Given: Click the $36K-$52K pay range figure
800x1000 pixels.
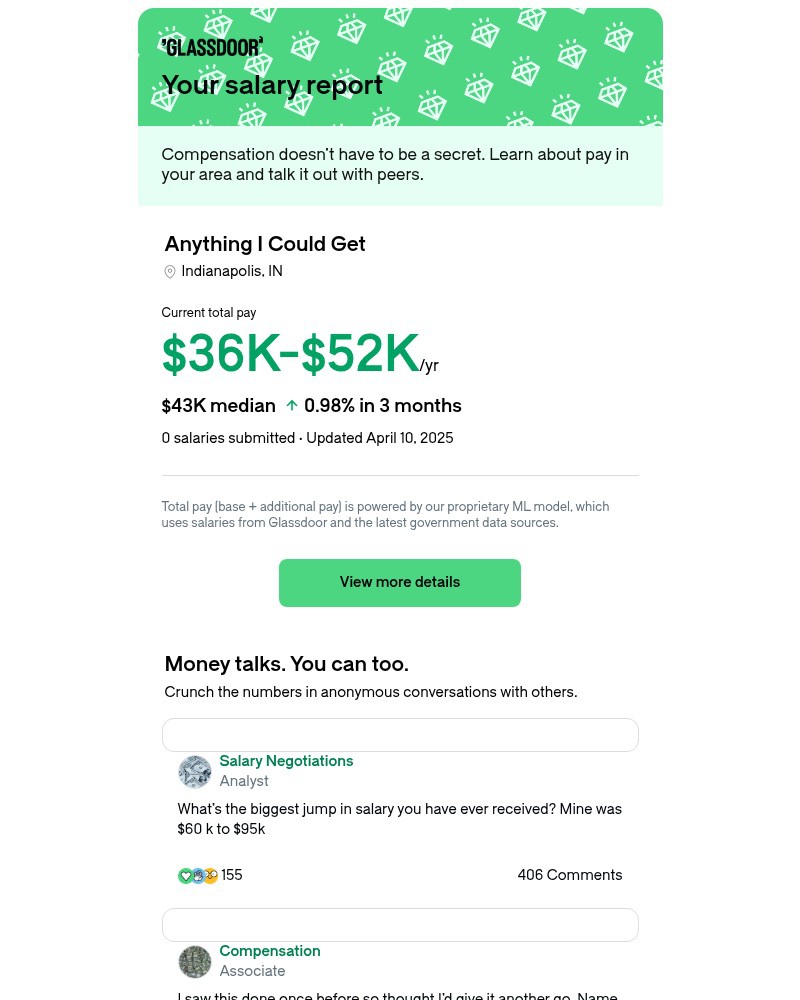Looking at the screenshot, I should [x=291, y=355].
